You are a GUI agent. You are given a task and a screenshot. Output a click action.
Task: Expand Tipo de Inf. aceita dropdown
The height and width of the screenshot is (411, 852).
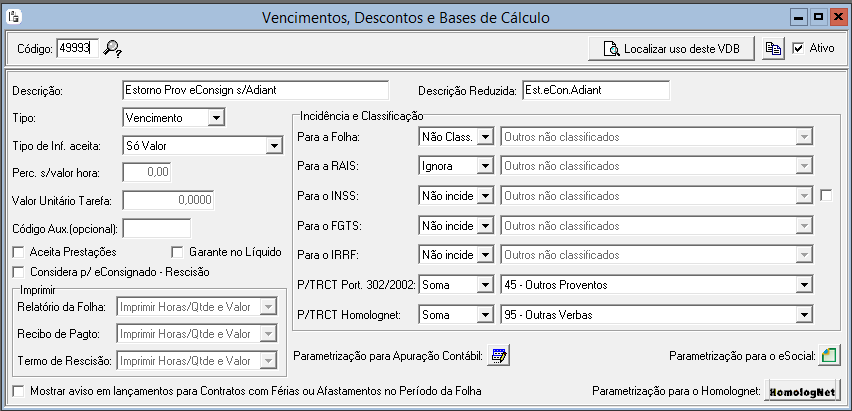[x=274, y=146]
